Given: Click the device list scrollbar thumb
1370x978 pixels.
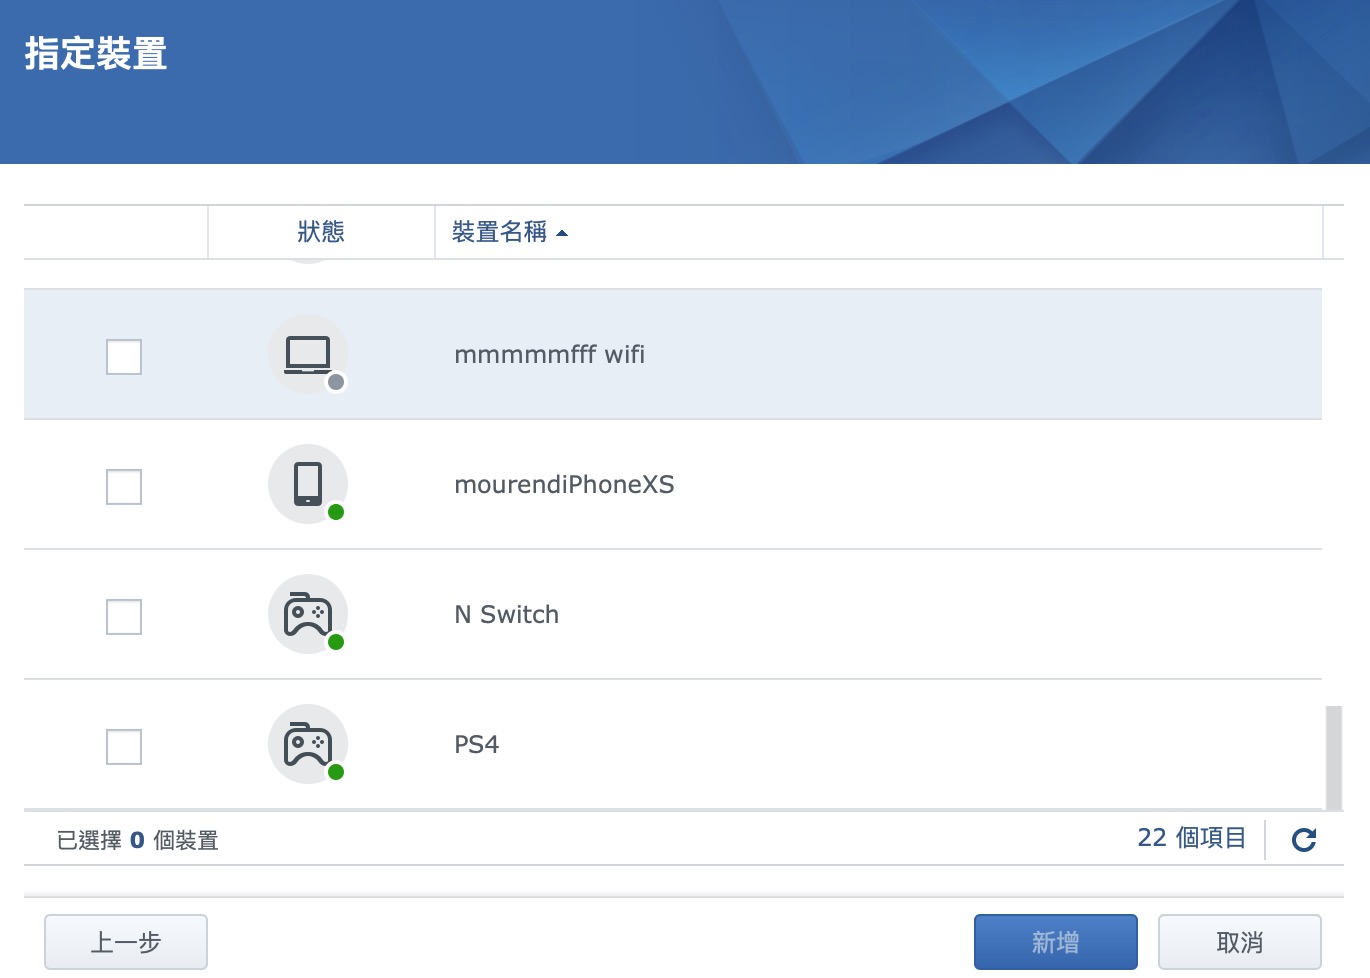Looking at the screenshot, I should 1333,757.
